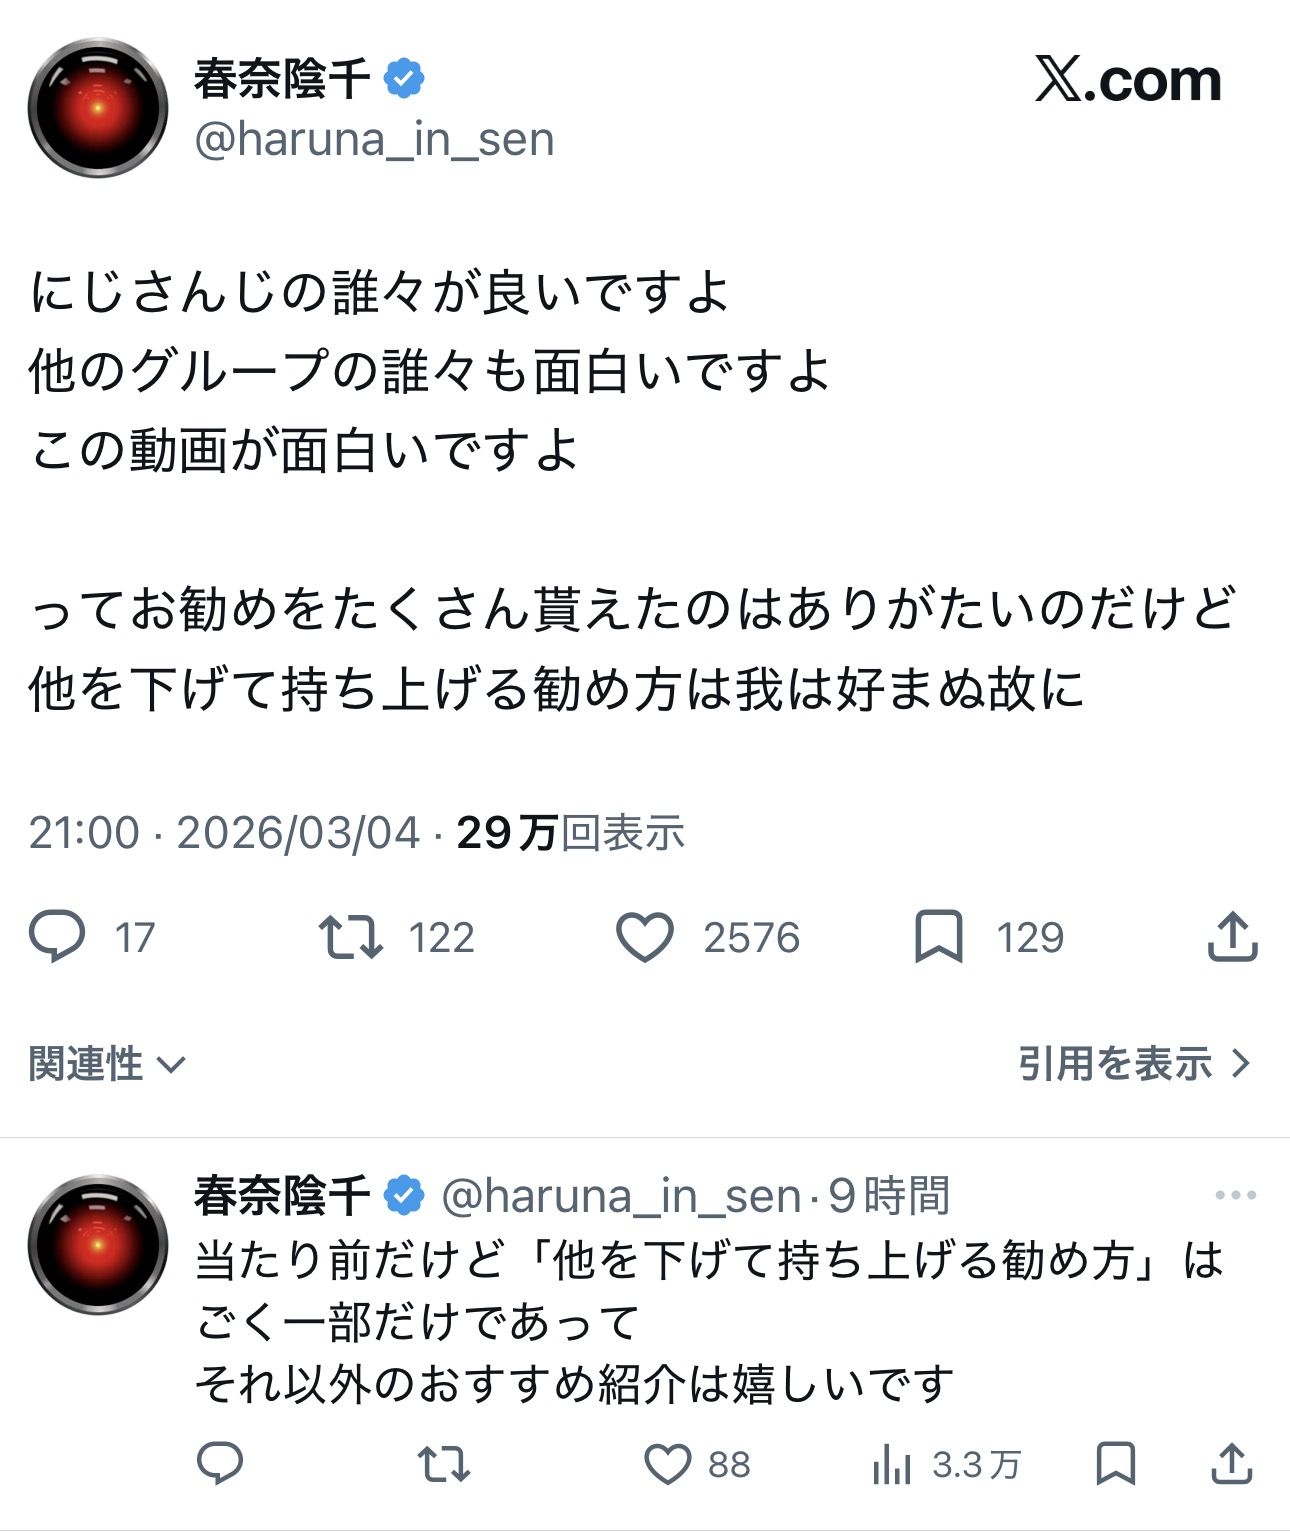Repost the main post with 122 reposts
Screen dimensions: 1290x1533
tap(351, 937)
